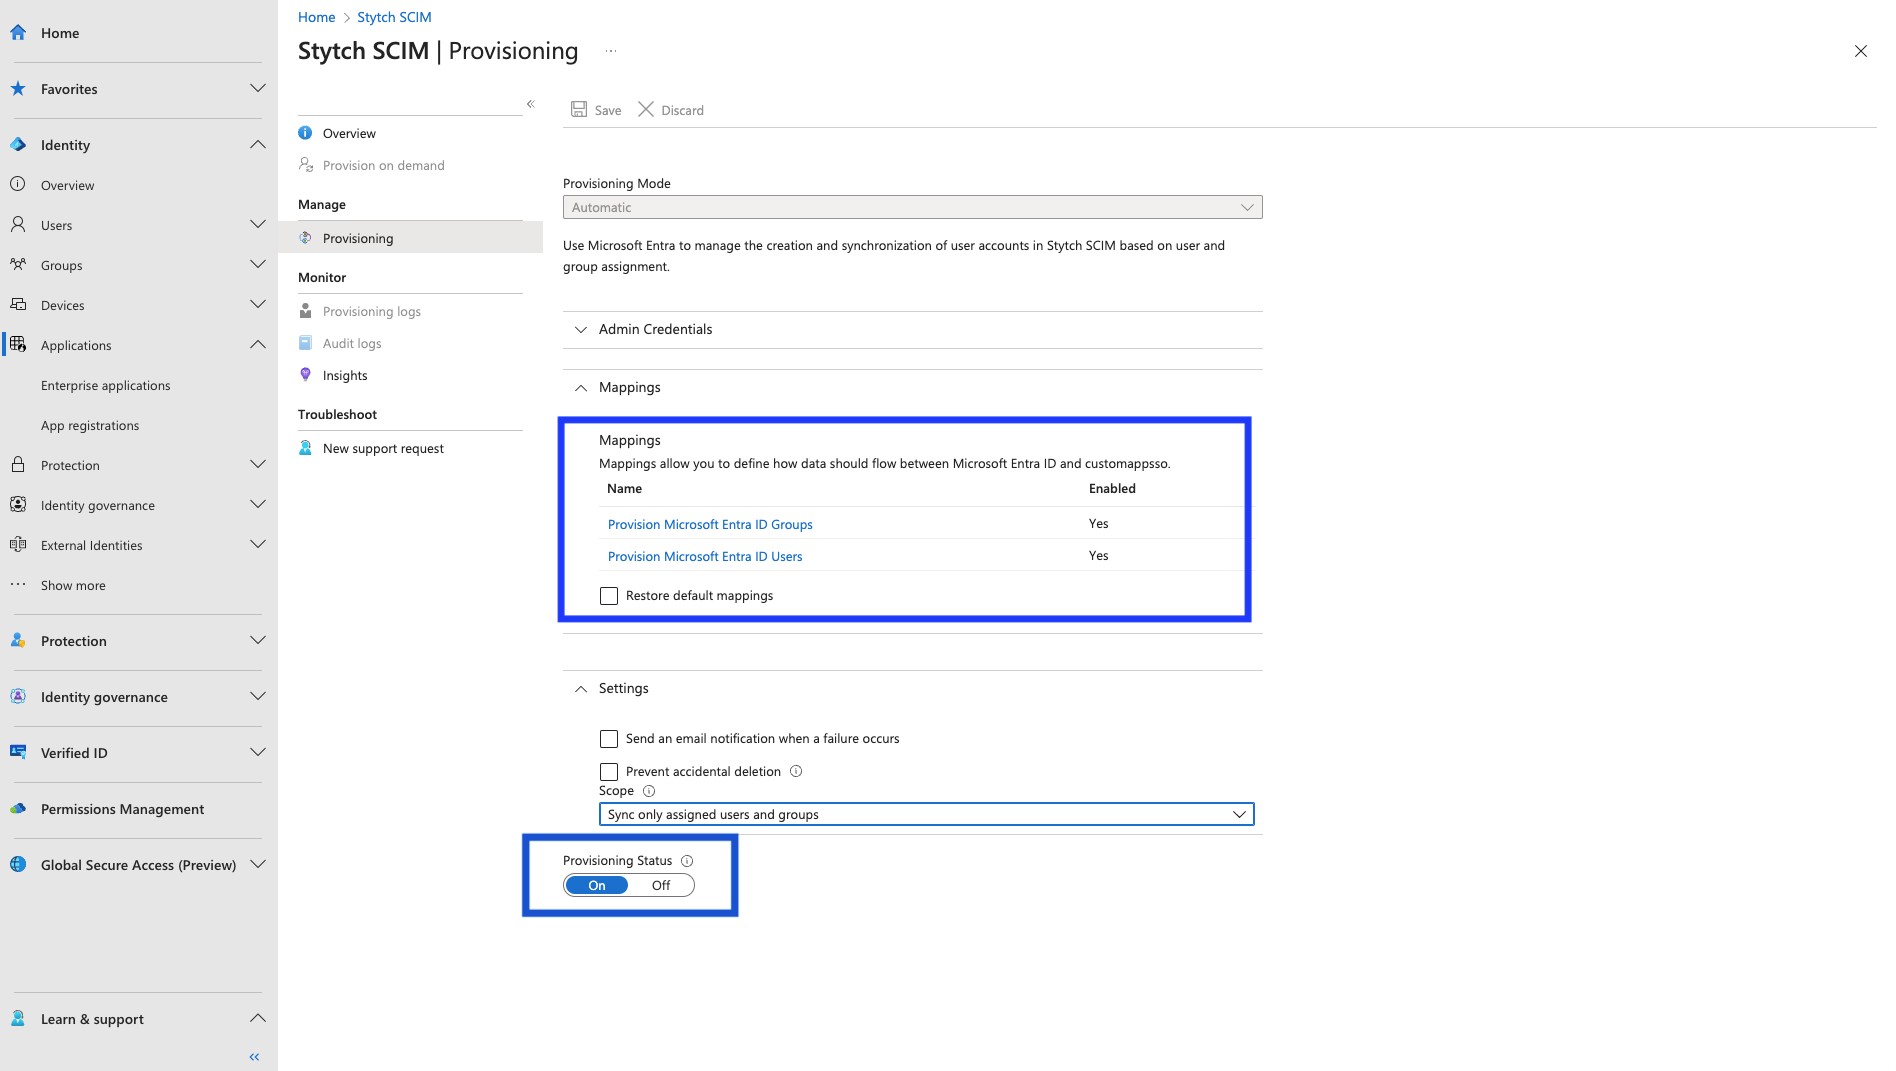This screenshot has height=1071, width=1896.
Task: Turn Provisioning Status Off
Action: pyautogui.click(x=660, y=885)
